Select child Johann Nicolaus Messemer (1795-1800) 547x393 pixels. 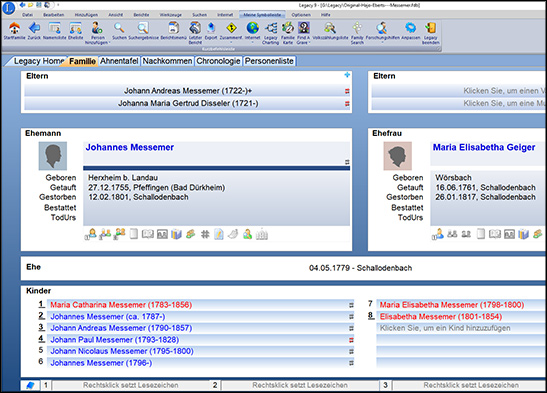201,351
